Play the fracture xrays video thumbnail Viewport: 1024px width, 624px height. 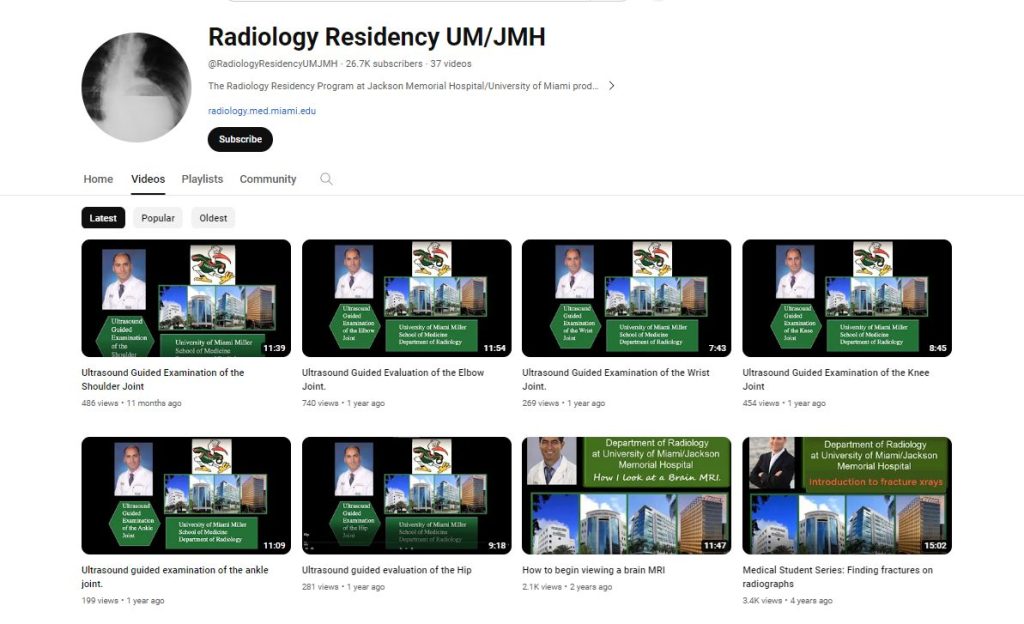[x=846, y=495]
